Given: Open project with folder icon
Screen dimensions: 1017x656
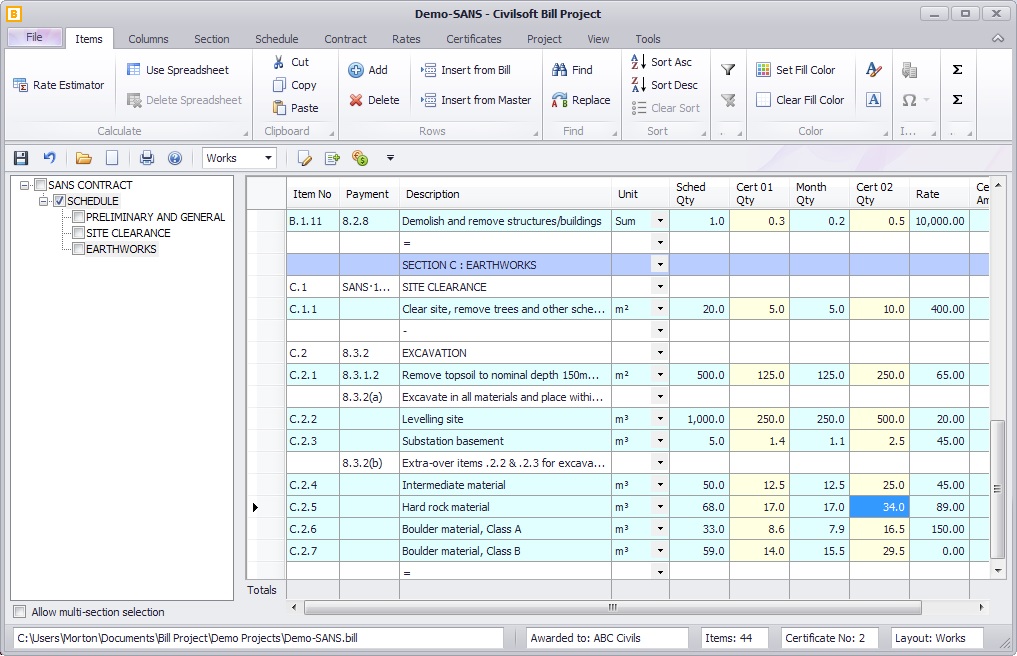Looking at the screenshot, I should pyautogui.click(x=84, y=158).
